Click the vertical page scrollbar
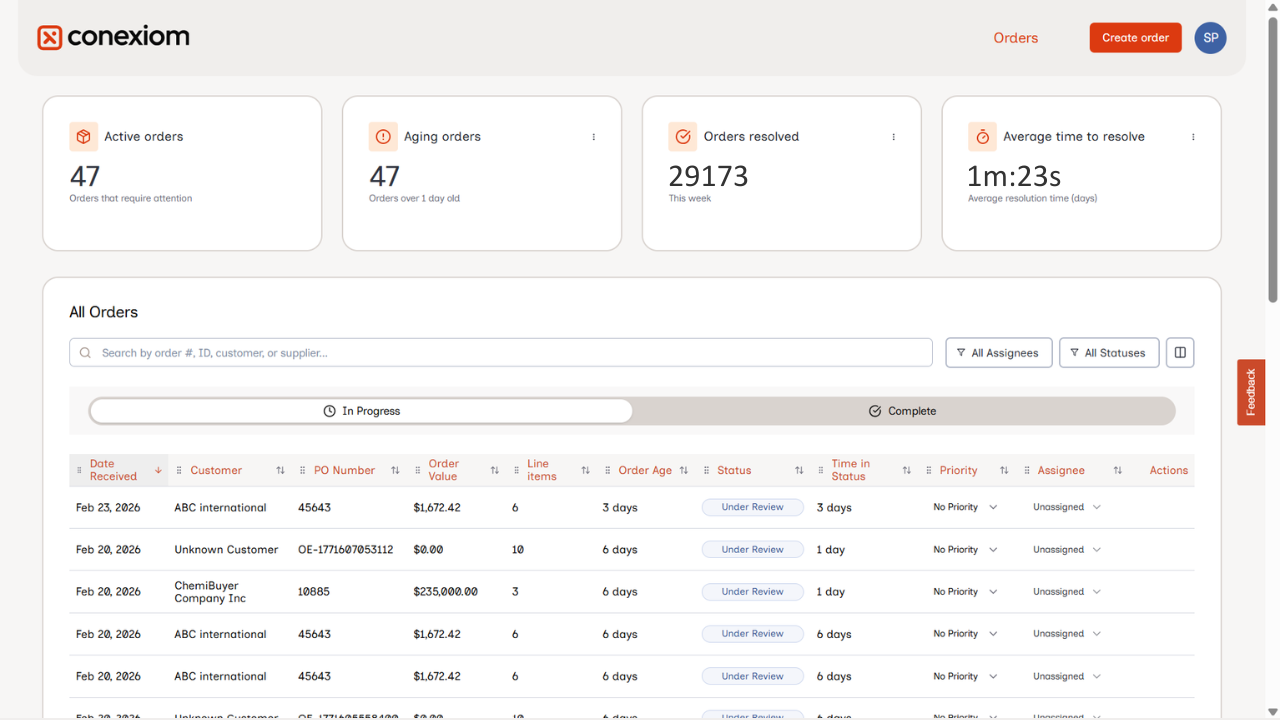Viewport: 1280px width, 720px height. tap(1273, 160)
